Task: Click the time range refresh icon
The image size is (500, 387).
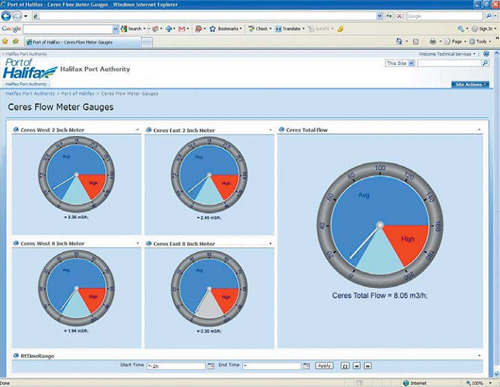Action: 345,366
